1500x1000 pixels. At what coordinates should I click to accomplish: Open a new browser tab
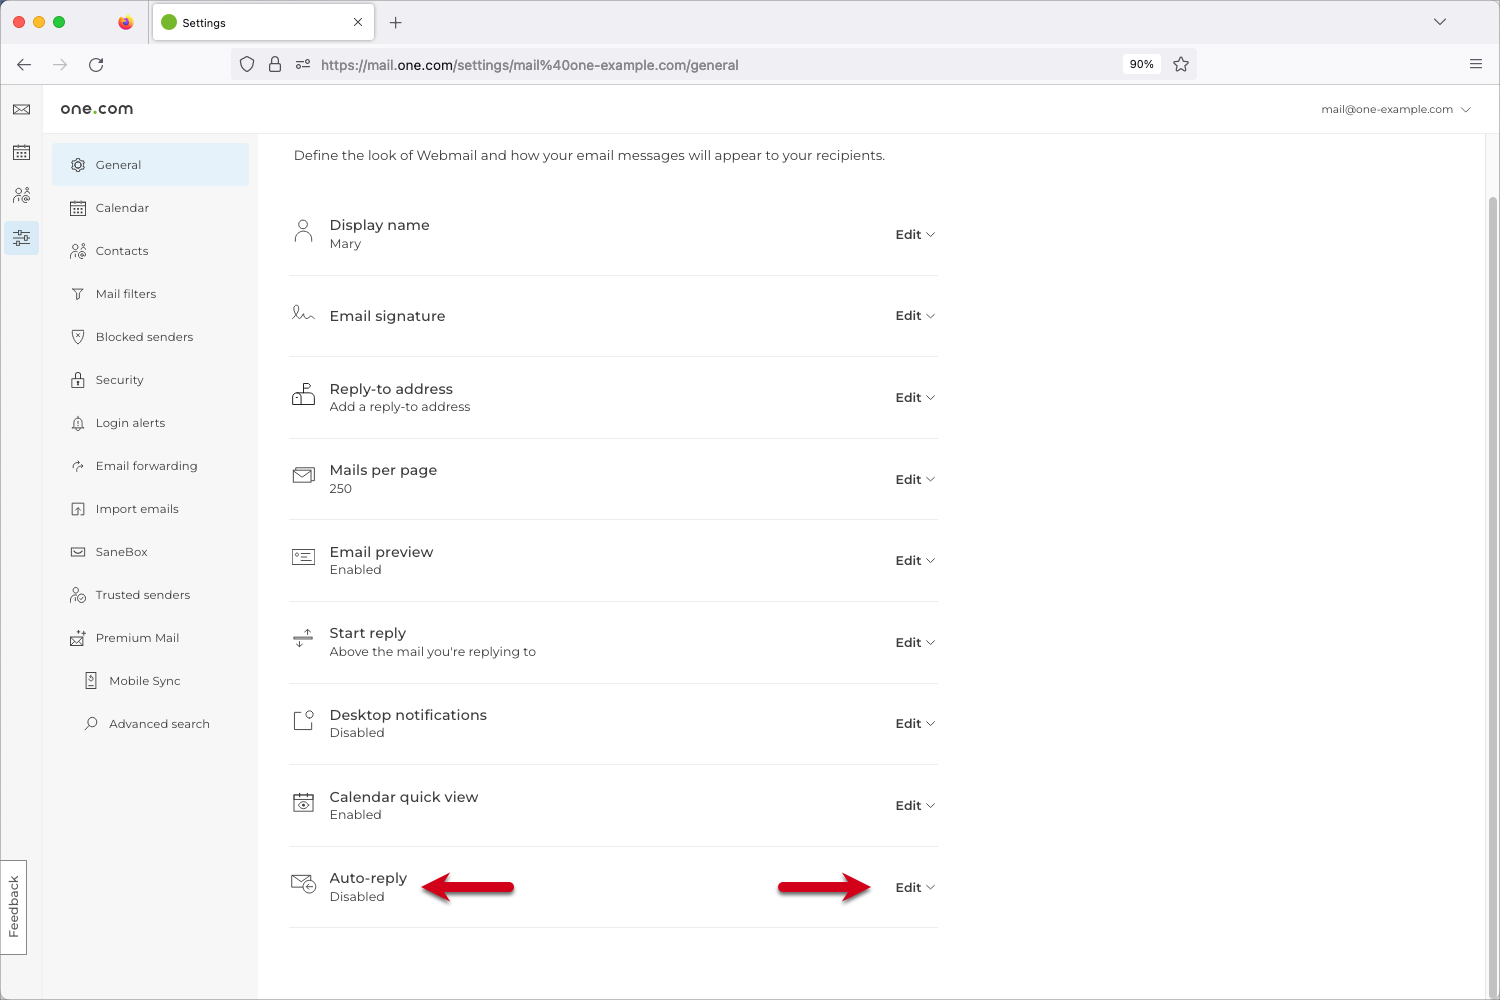[396, 23]
